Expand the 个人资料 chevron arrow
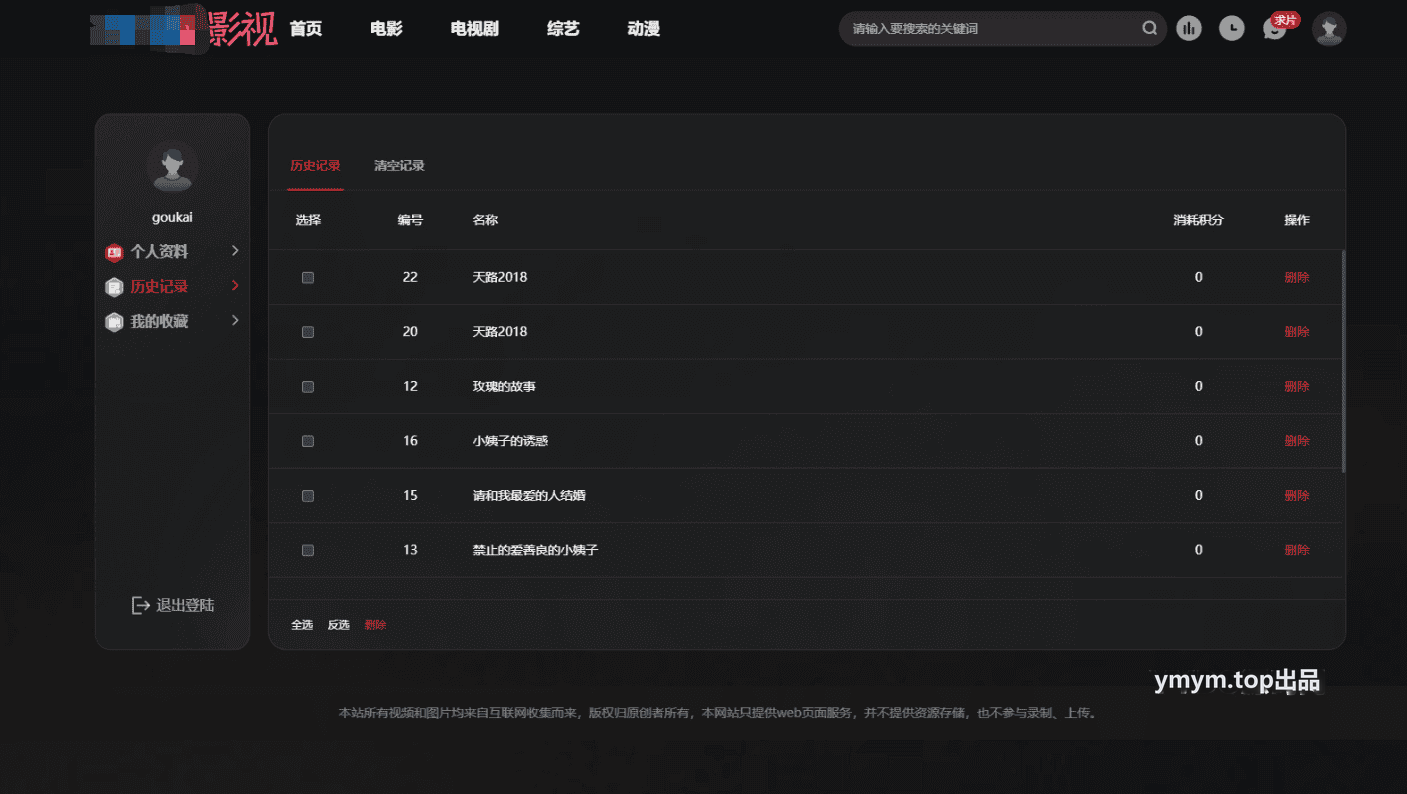 point(235,251)
